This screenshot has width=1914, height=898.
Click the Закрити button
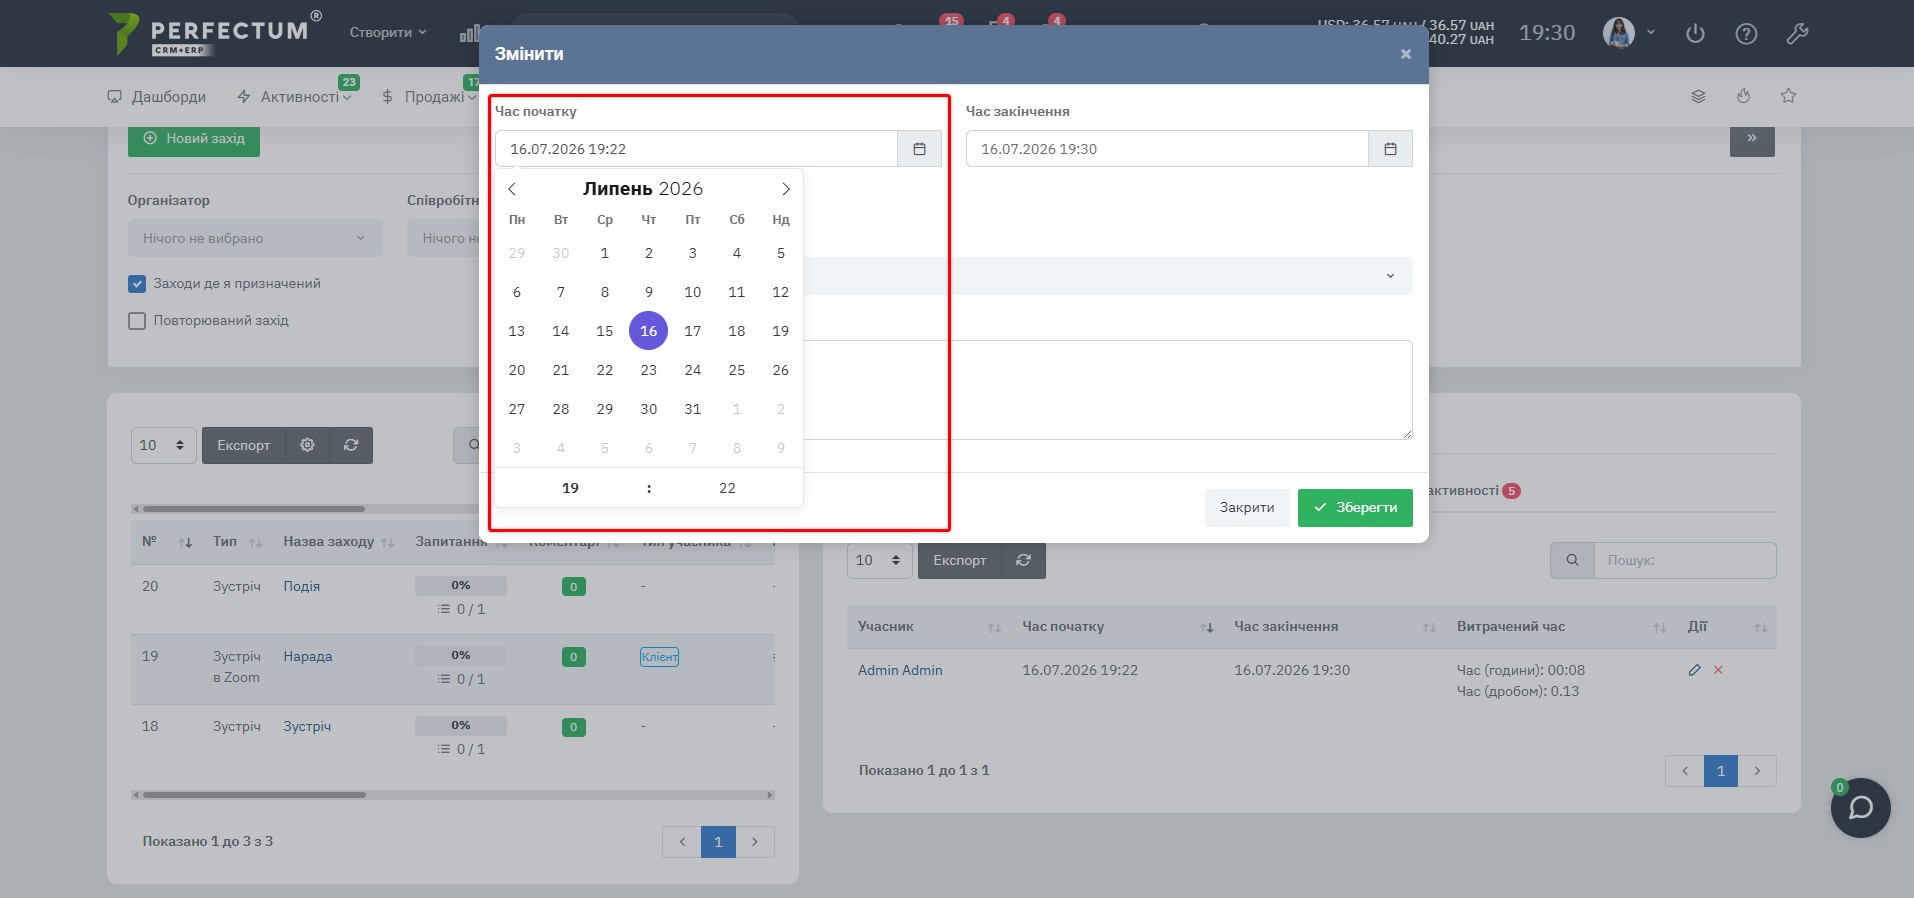click(x=1246, y=508)
